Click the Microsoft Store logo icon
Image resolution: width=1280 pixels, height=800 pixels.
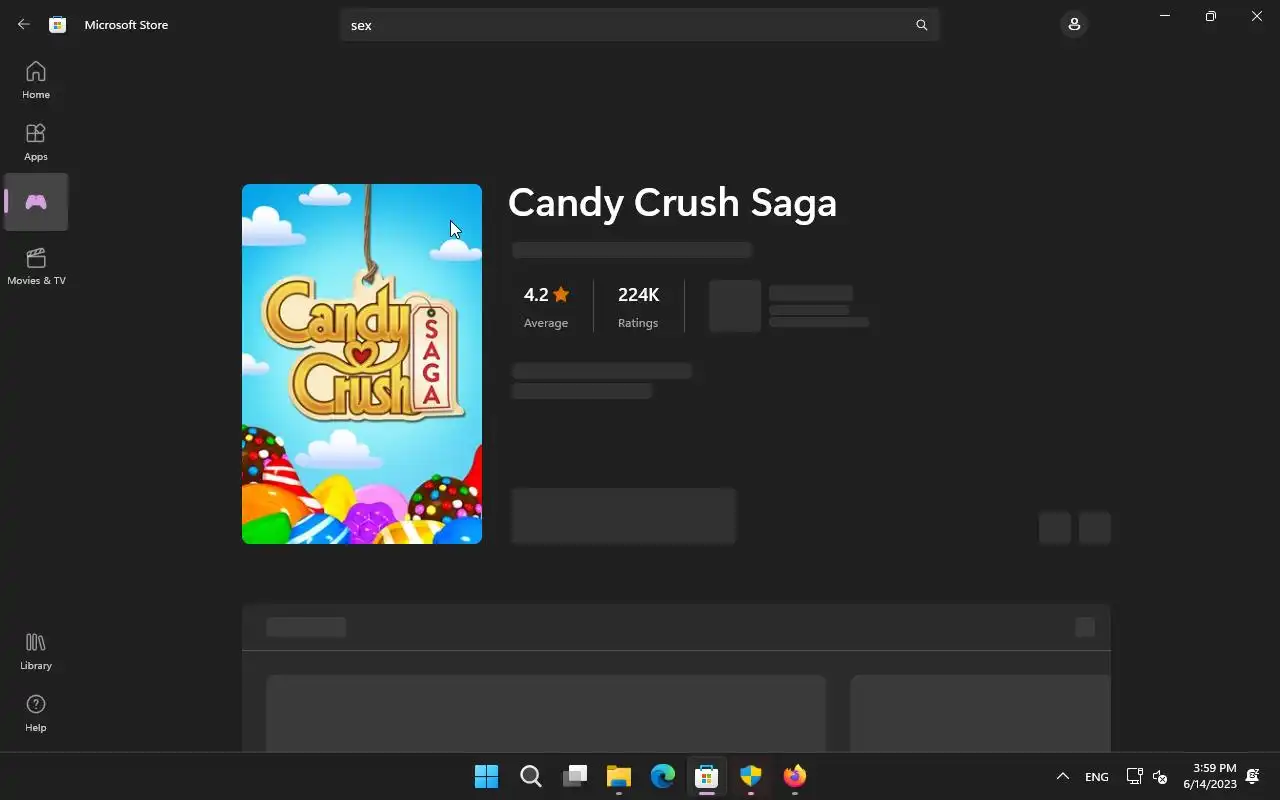pyautogui.click(x=58, y=24)
